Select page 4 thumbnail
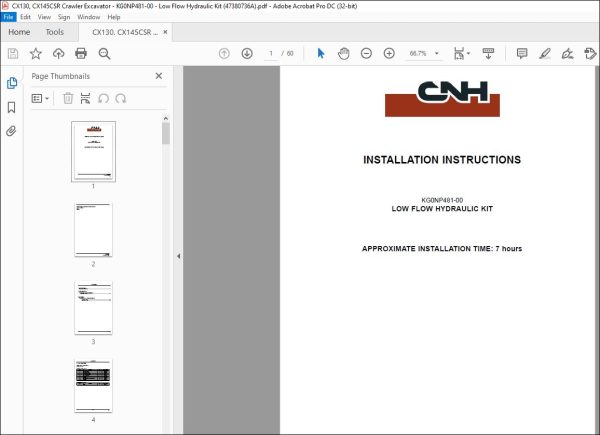The height and width of the screenshot is (435, 600). 93,386
